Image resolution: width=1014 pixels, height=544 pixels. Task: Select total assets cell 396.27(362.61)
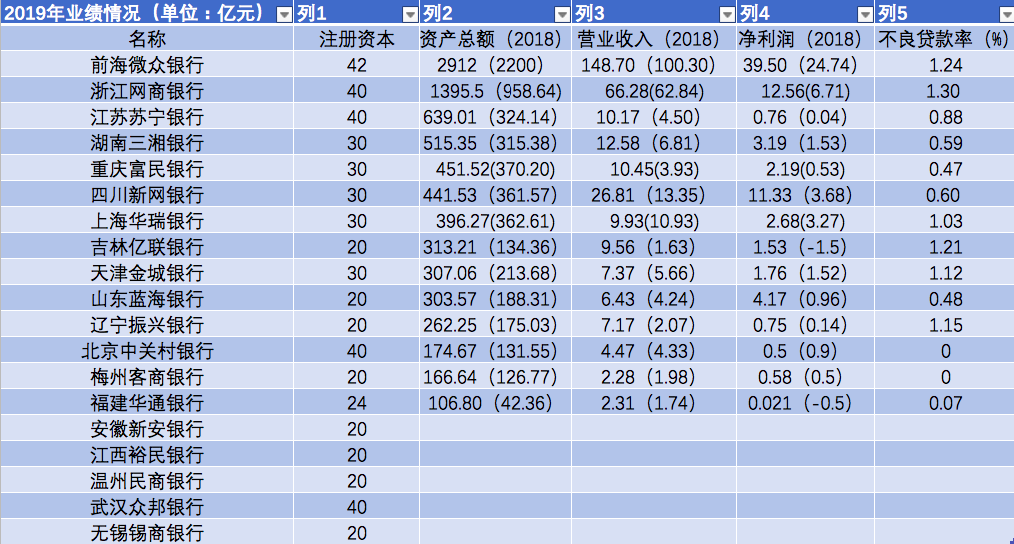coord(495,221)
